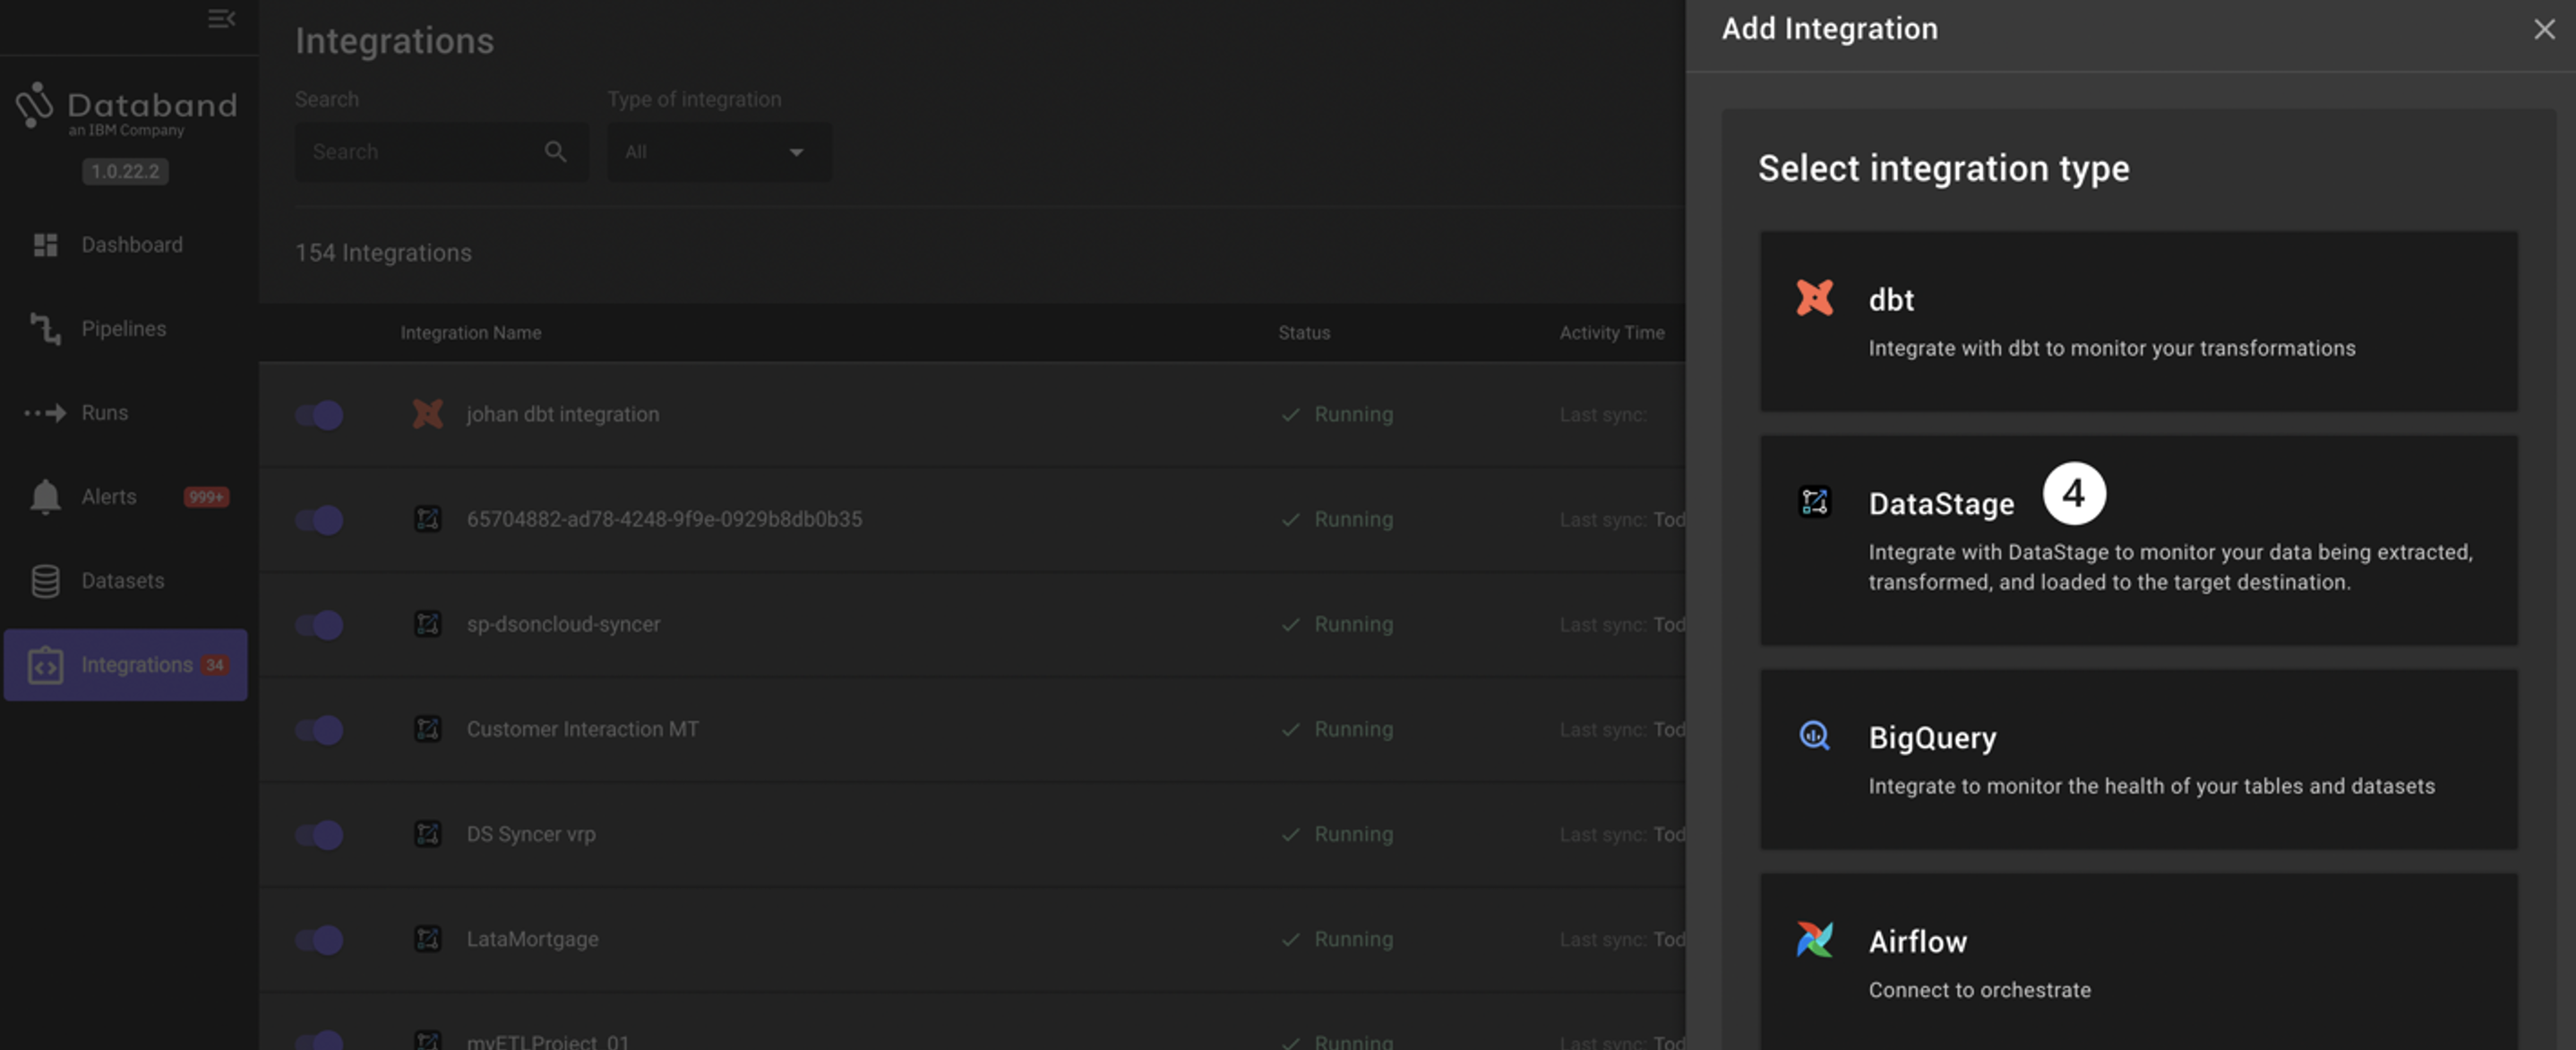Click the search magnifier icon
The image size is (2576, 1050).
555,151
